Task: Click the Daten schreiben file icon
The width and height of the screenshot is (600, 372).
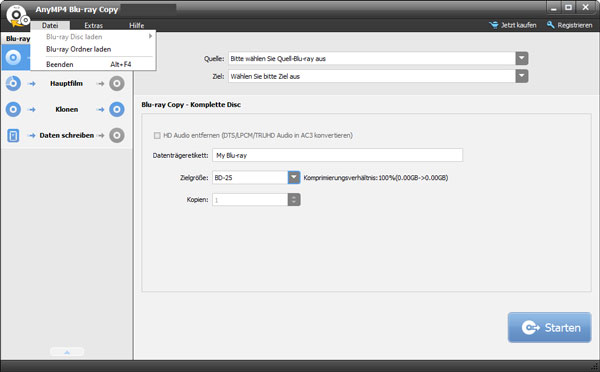Action: click(x=13, y=135)
